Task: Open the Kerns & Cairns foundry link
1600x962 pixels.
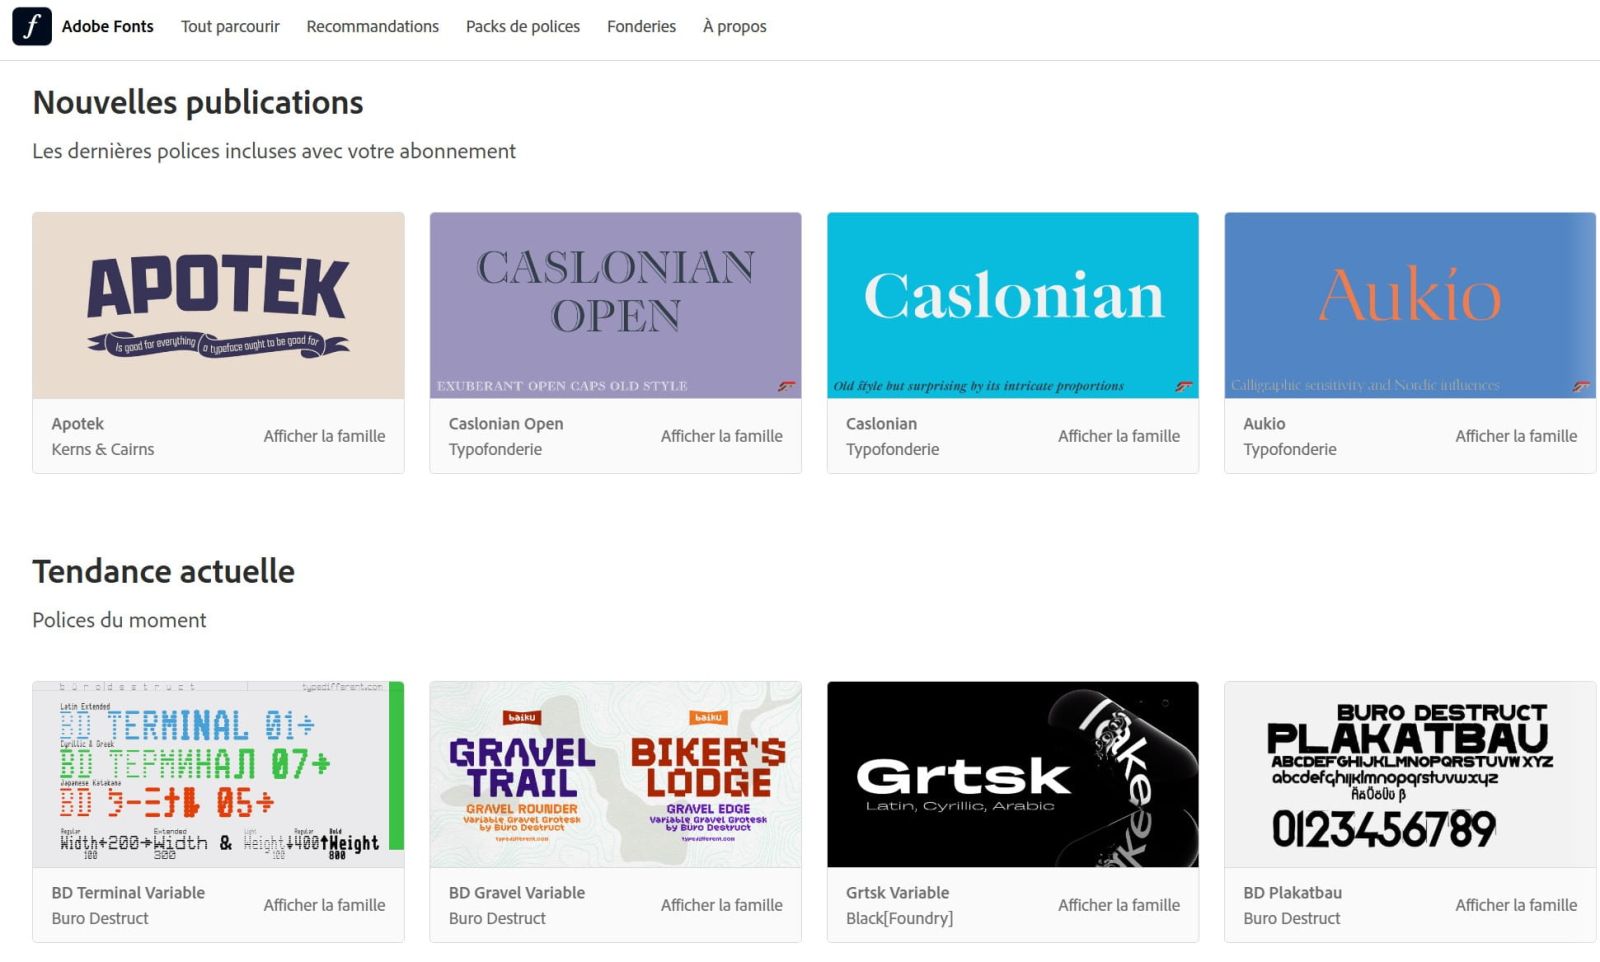Action: pyautogui.click(x=103, y=450)
